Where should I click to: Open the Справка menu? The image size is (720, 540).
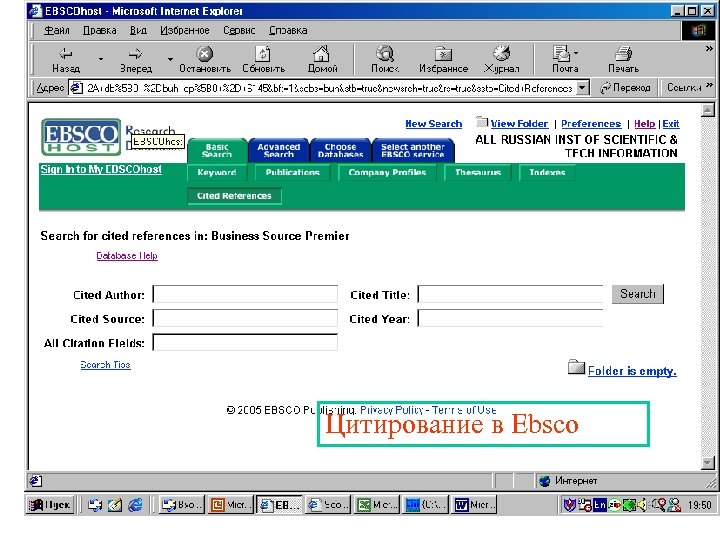pyautogui.click(x=288, y=30)
